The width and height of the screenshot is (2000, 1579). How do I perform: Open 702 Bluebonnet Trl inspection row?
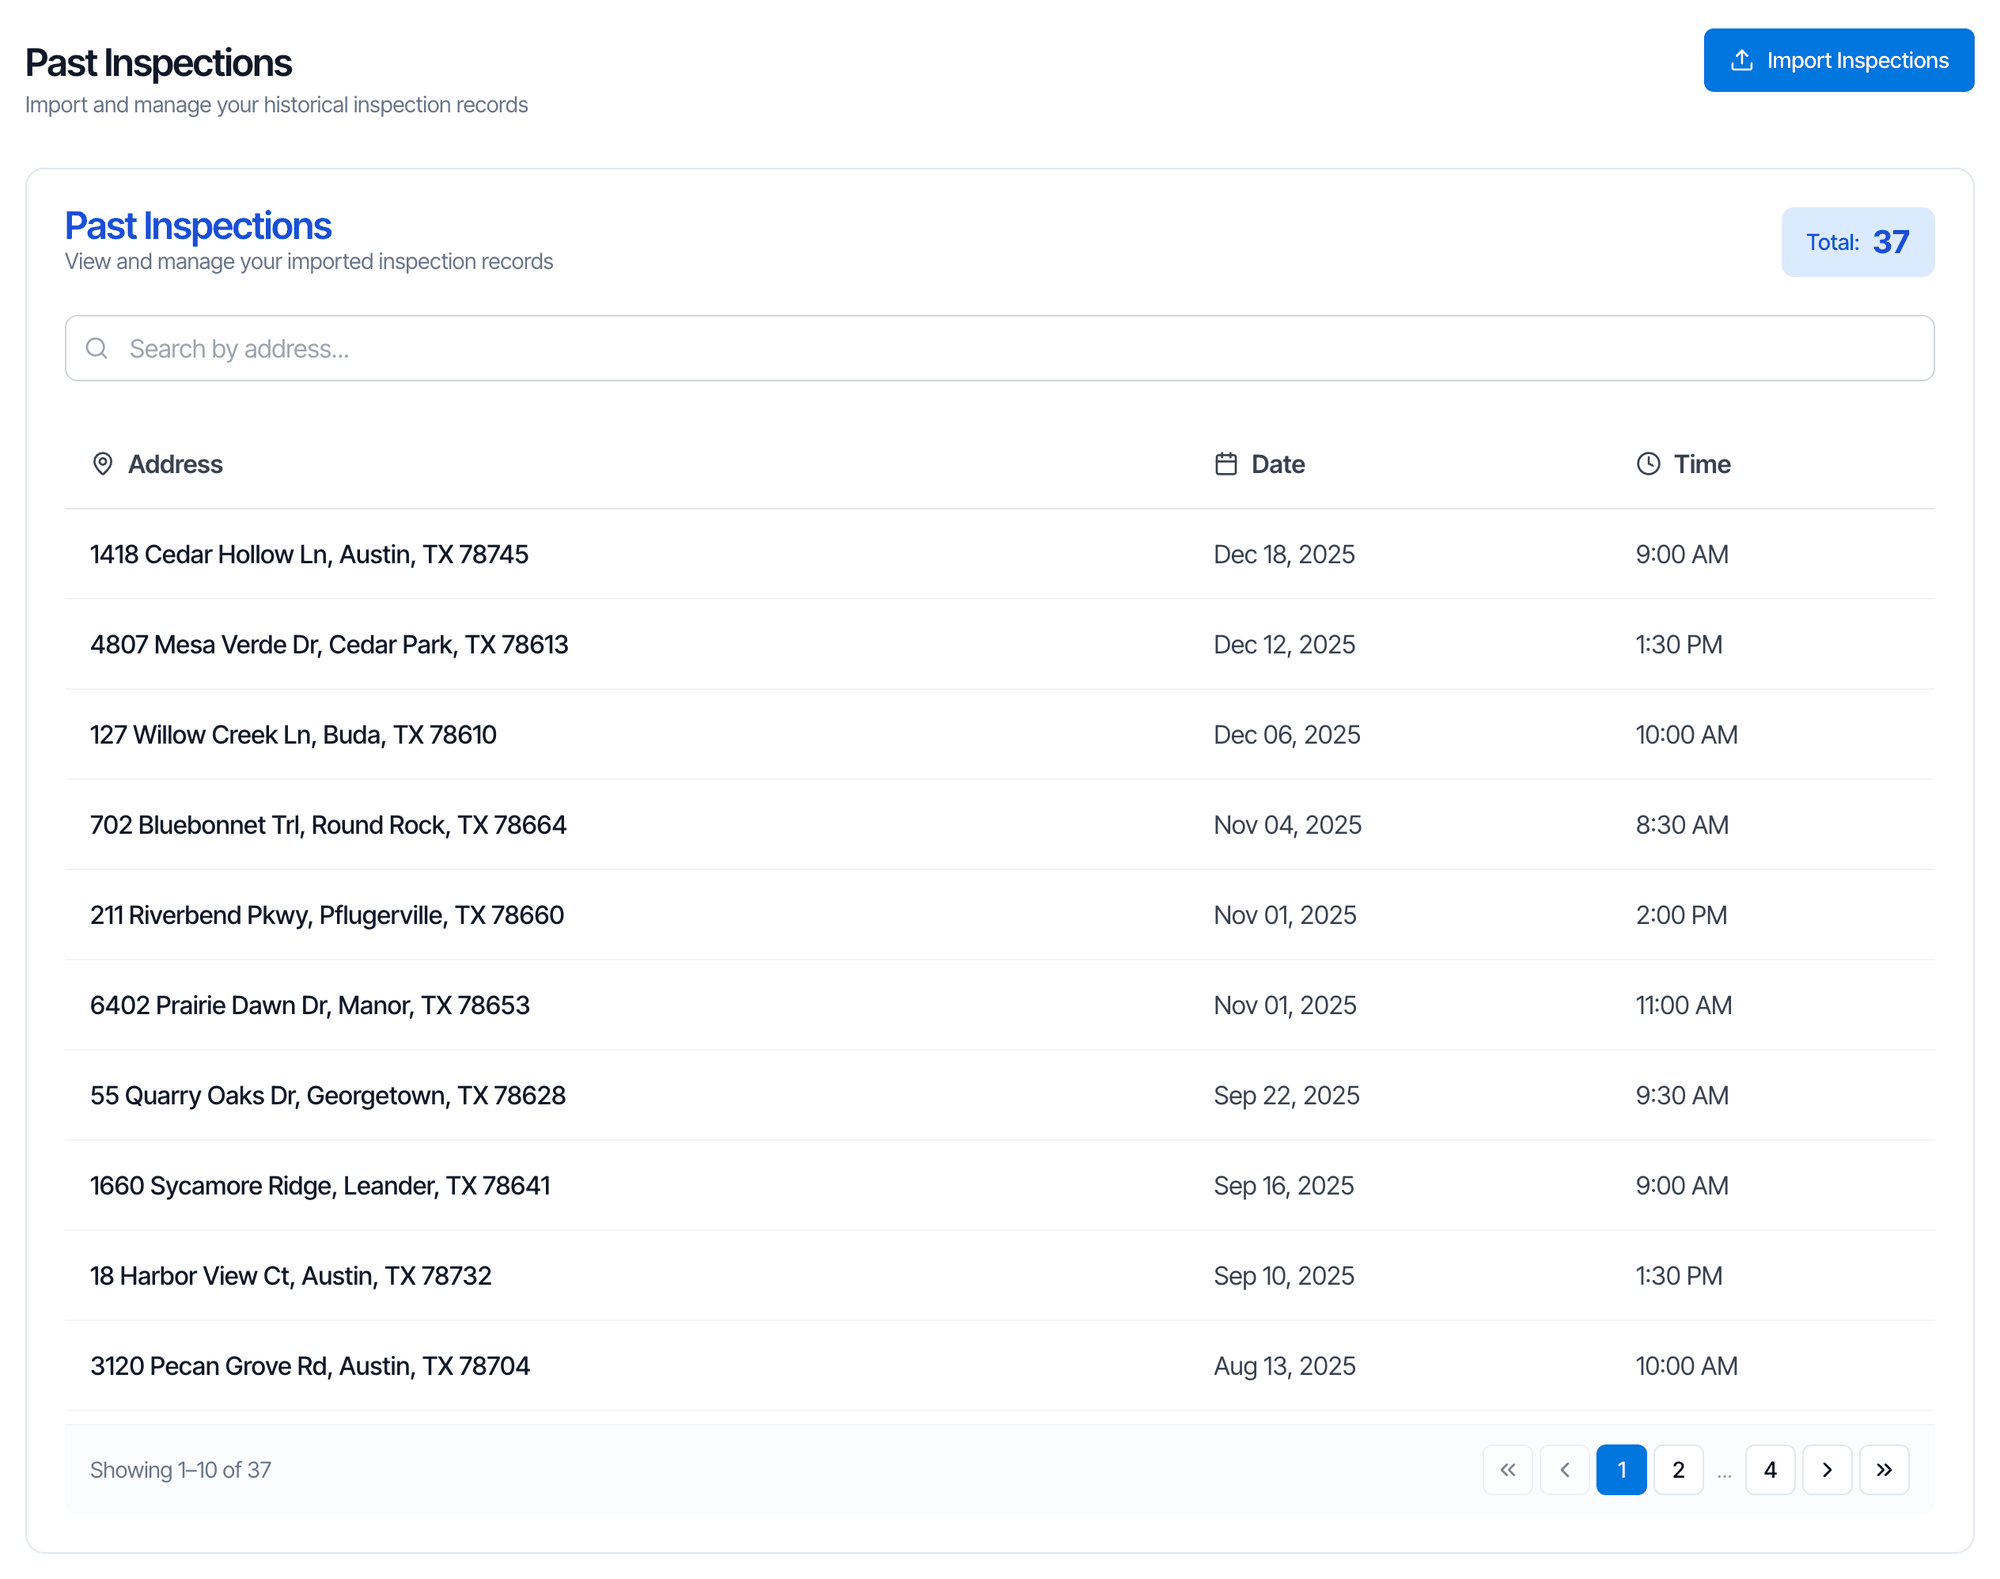(999, 824)
